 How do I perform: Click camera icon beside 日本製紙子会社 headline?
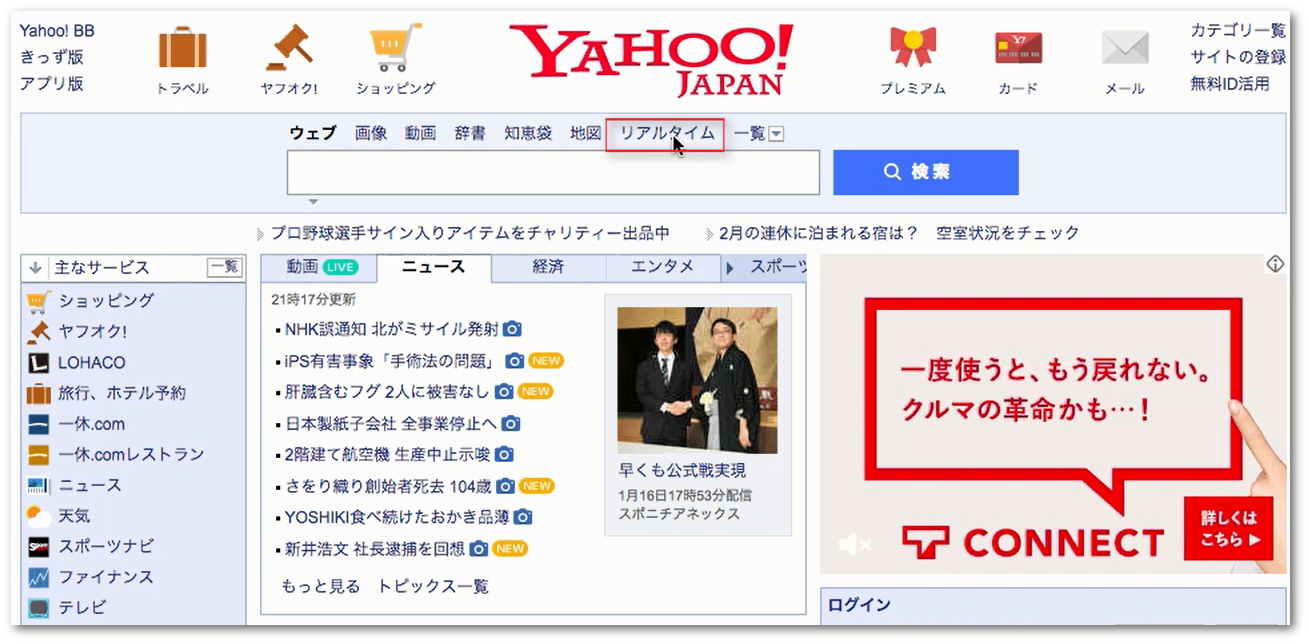click(510, 424)
